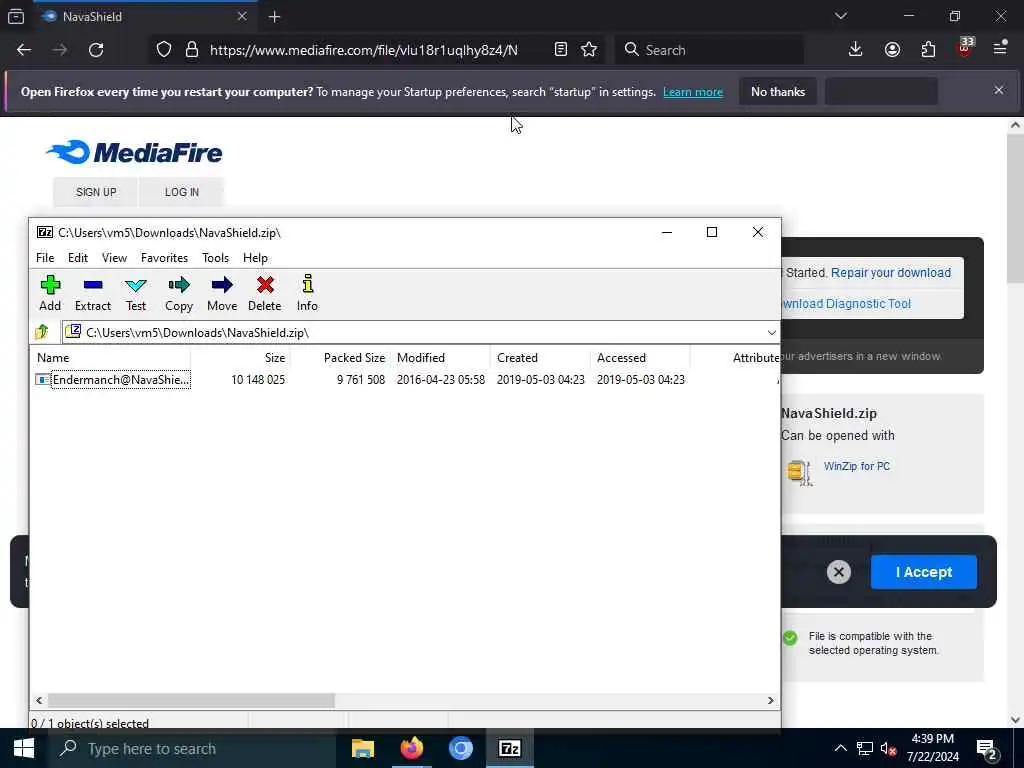The image size is (1024, 768).
Task: Open the Edit menu in 7-Zip
Action: pyautogui.click(x=78, y=258)
